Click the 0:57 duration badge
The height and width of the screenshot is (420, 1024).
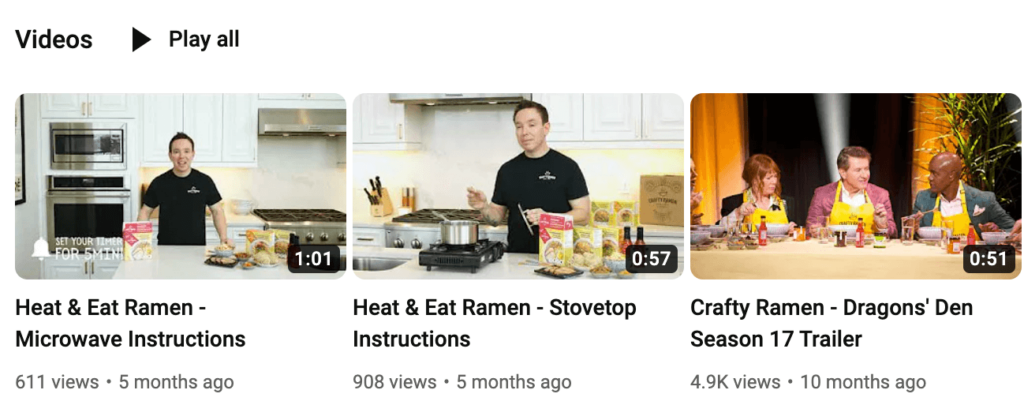651,259
